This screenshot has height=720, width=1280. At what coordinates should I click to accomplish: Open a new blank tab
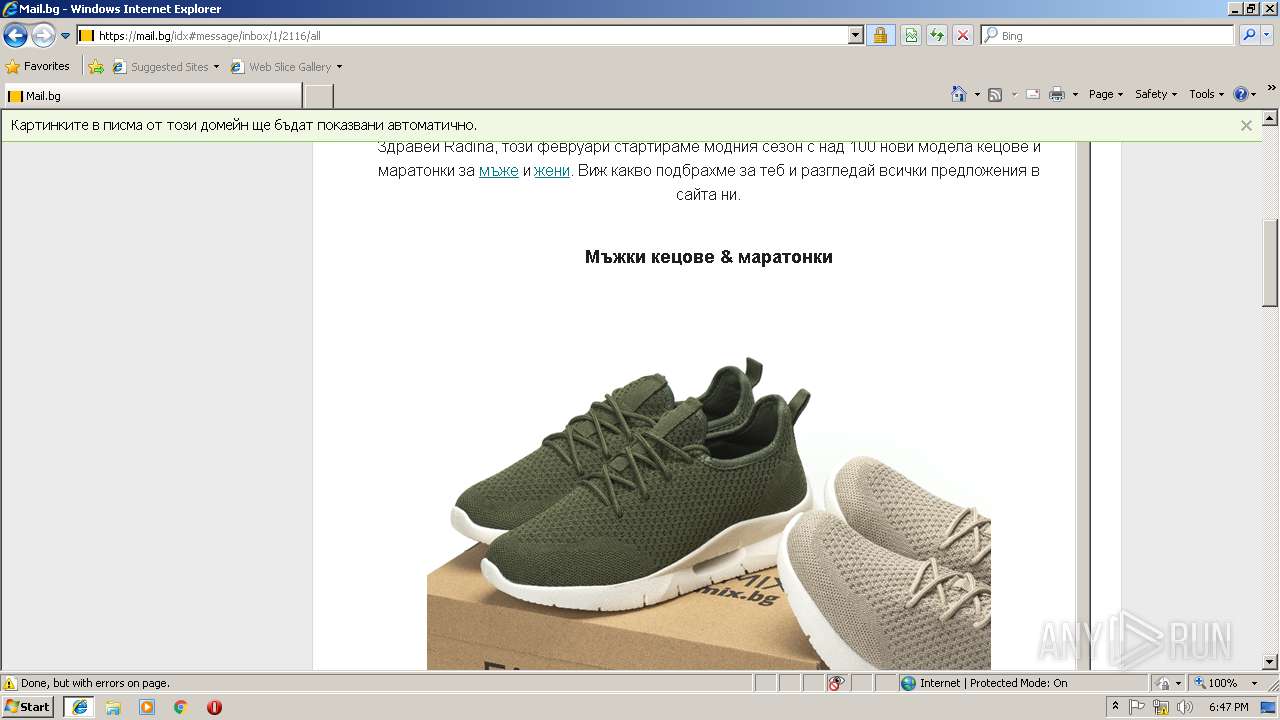tap(318, 96)
